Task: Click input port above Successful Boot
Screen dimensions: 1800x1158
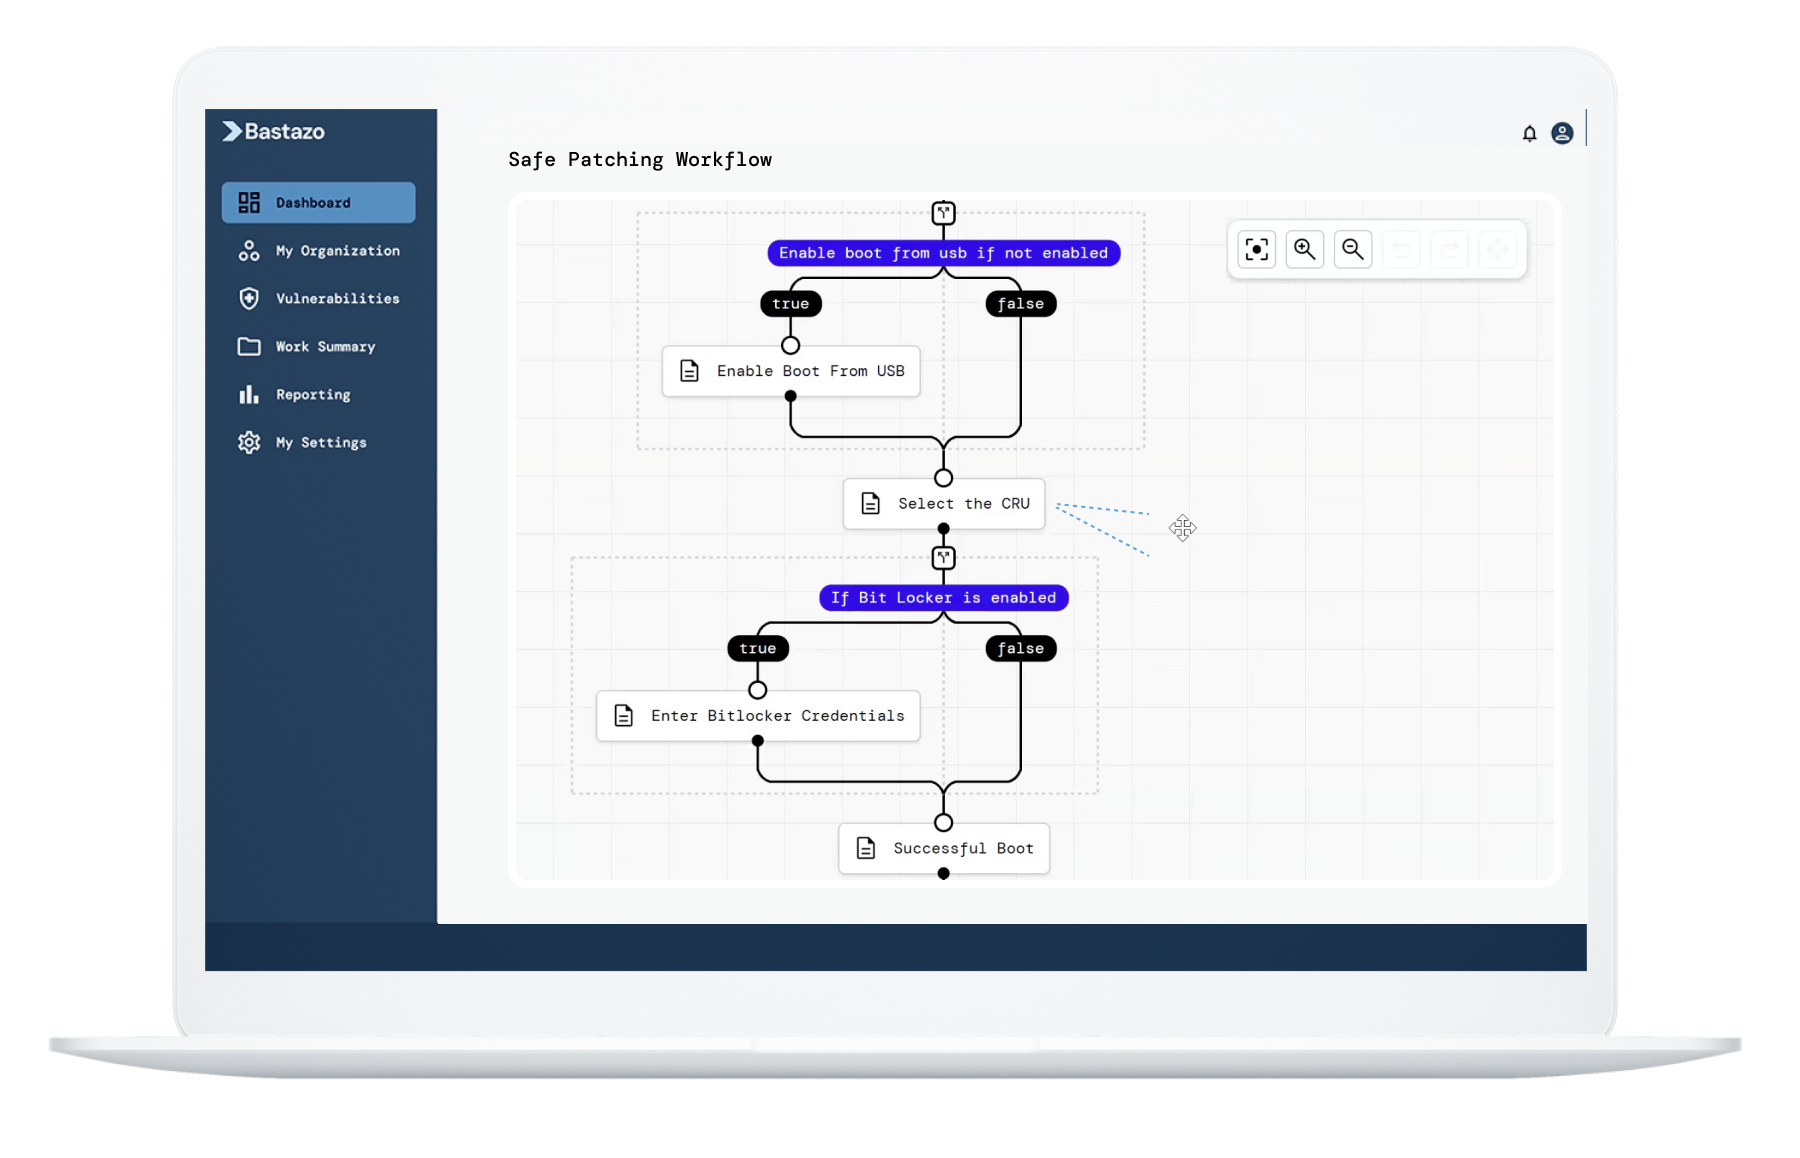Action: click(943, 823)
